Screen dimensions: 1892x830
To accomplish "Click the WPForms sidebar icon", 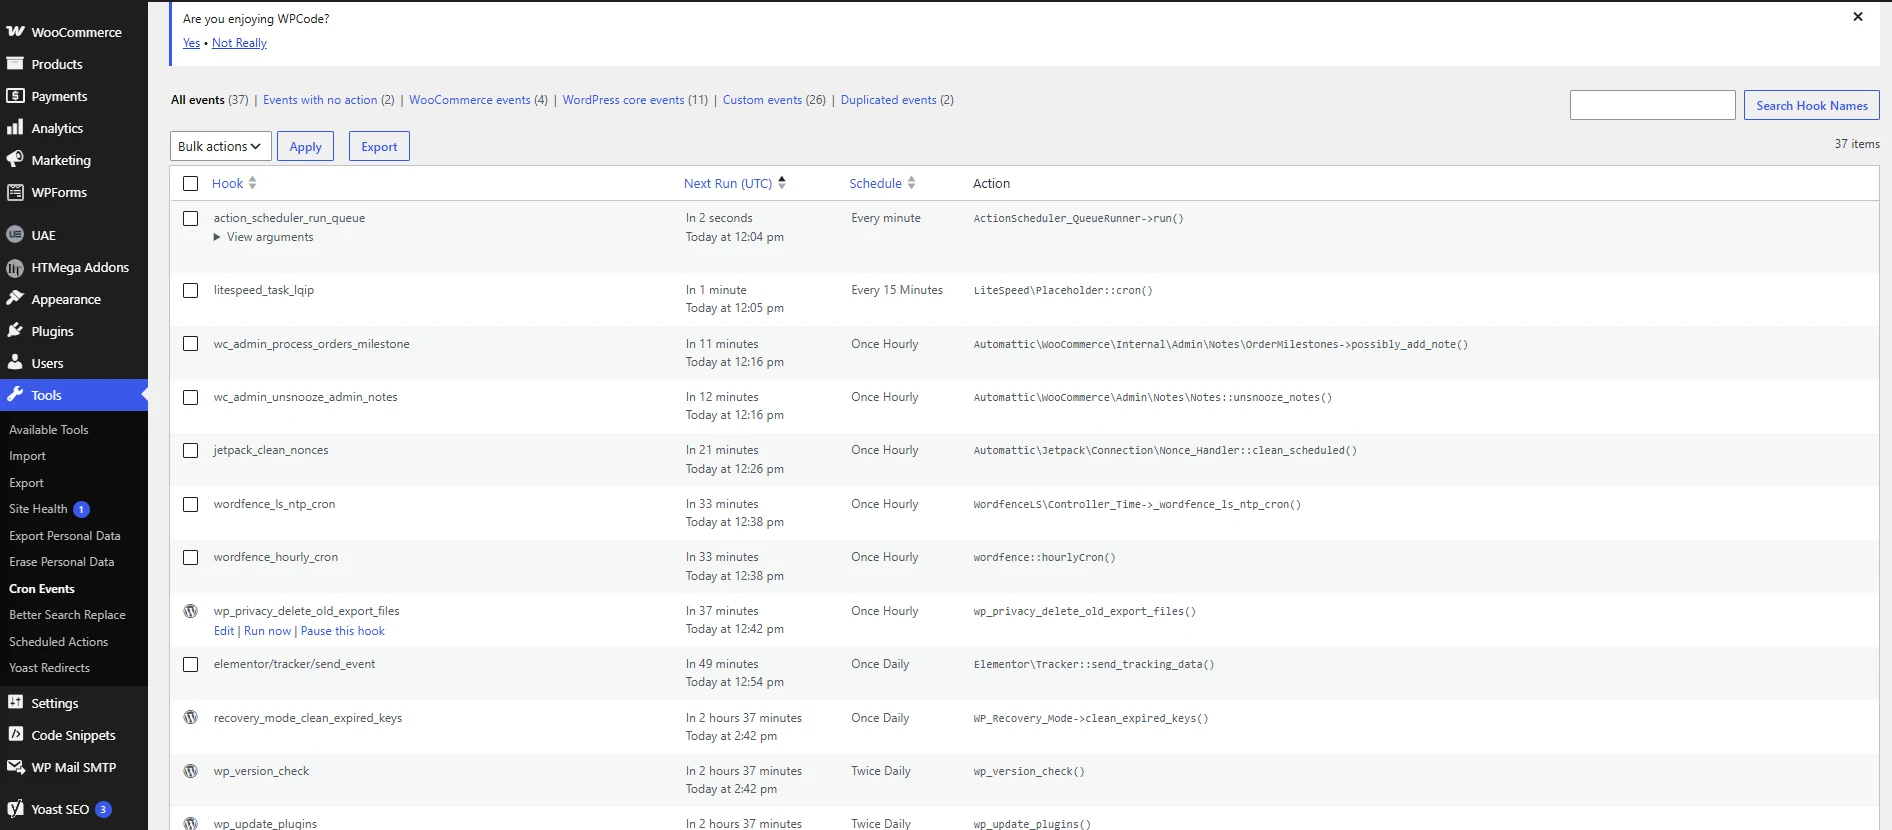I will tap(15, 192).
